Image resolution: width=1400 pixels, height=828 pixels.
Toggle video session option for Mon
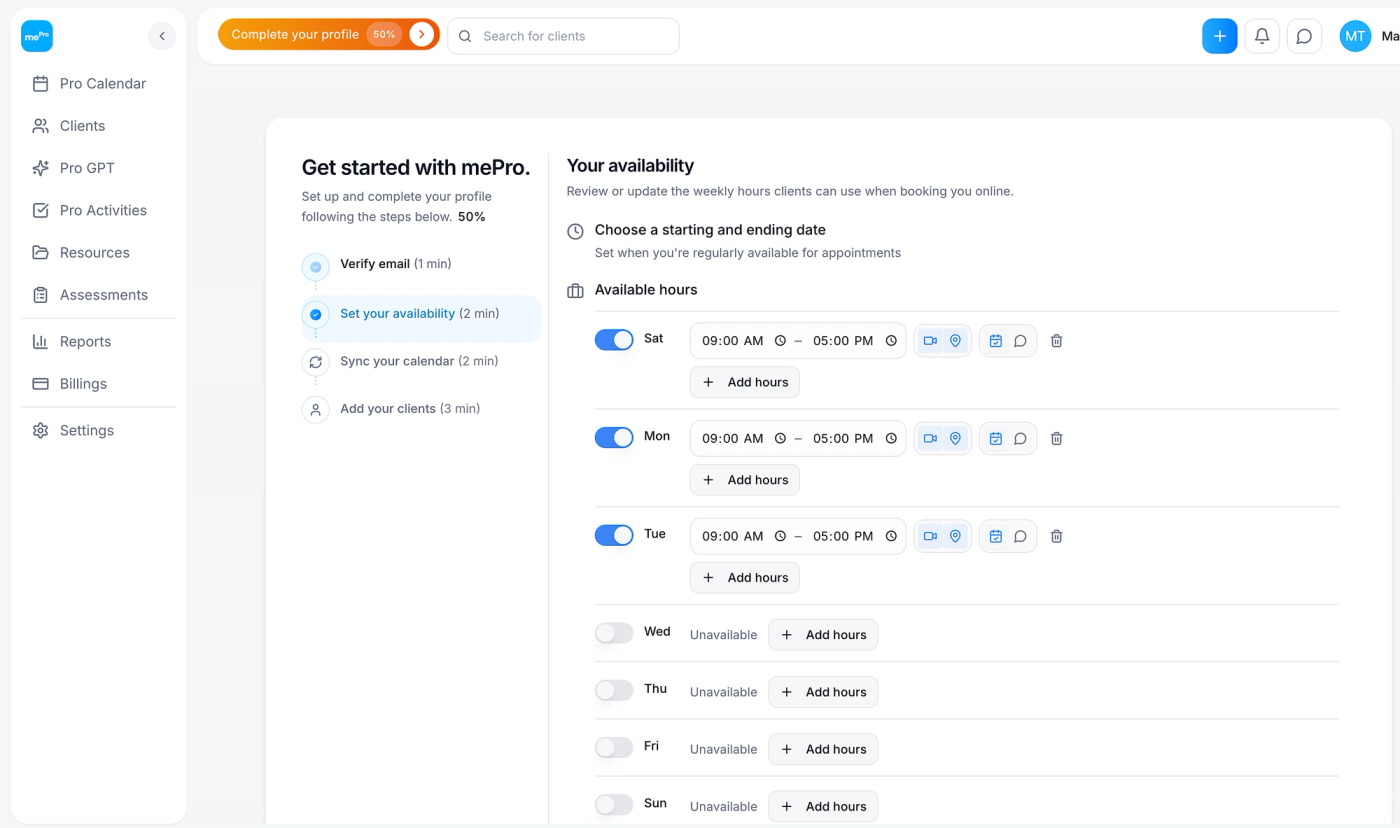pos(930,439)
